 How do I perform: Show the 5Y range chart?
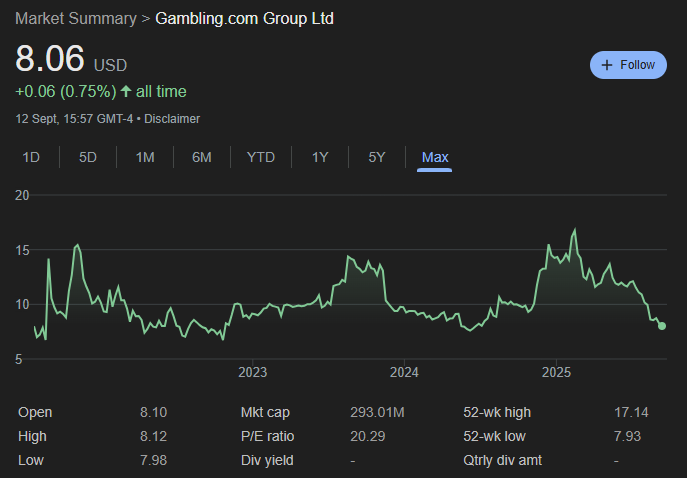coord(377,157)
